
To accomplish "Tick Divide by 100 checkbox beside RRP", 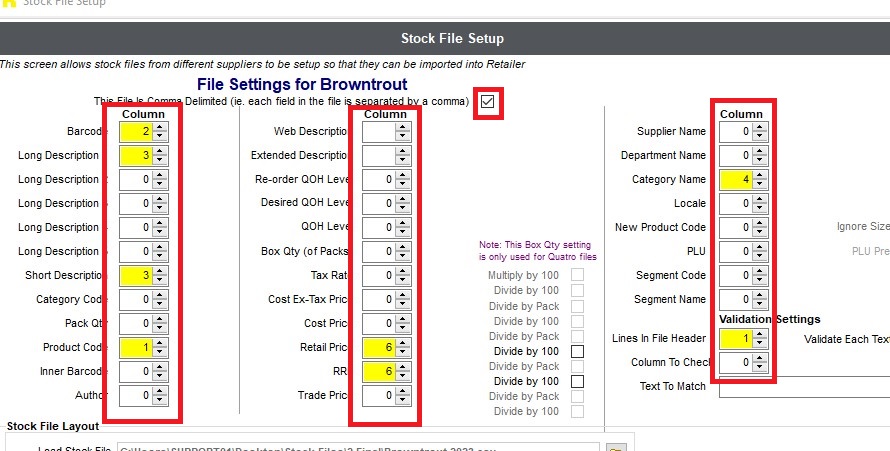I will point(577,381).
